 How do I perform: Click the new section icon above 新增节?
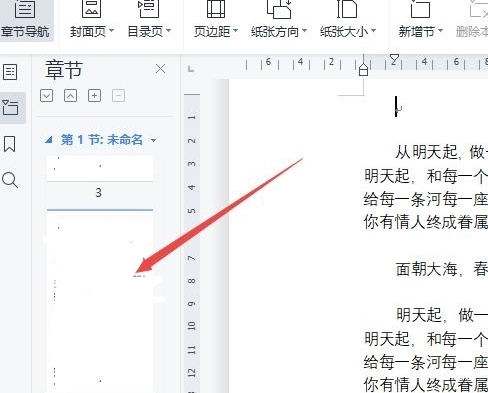(420, 9)
